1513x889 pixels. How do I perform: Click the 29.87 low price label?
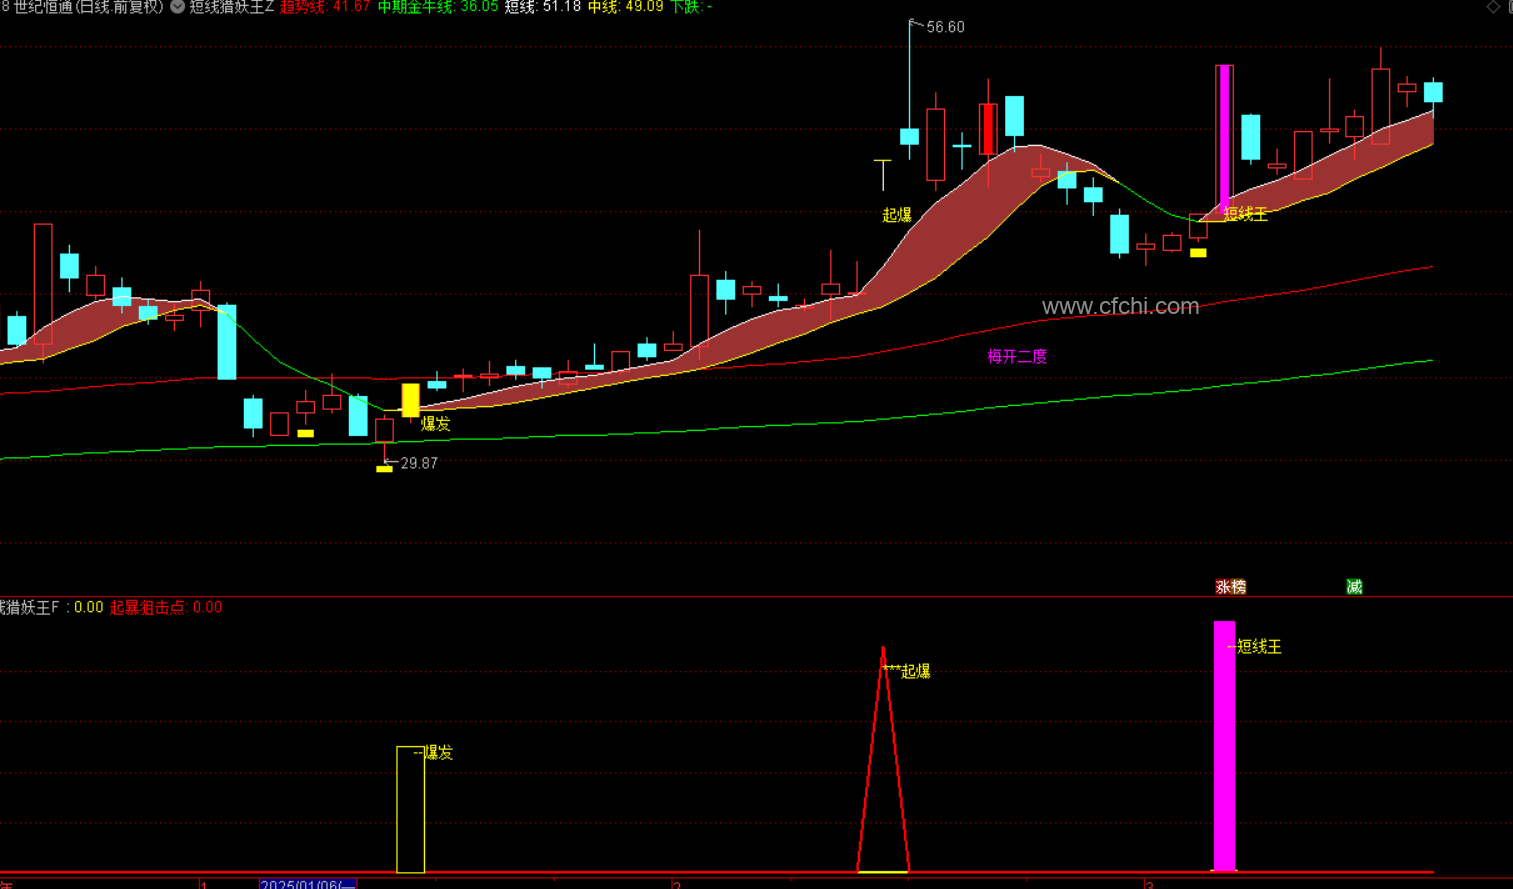[419, 463]
